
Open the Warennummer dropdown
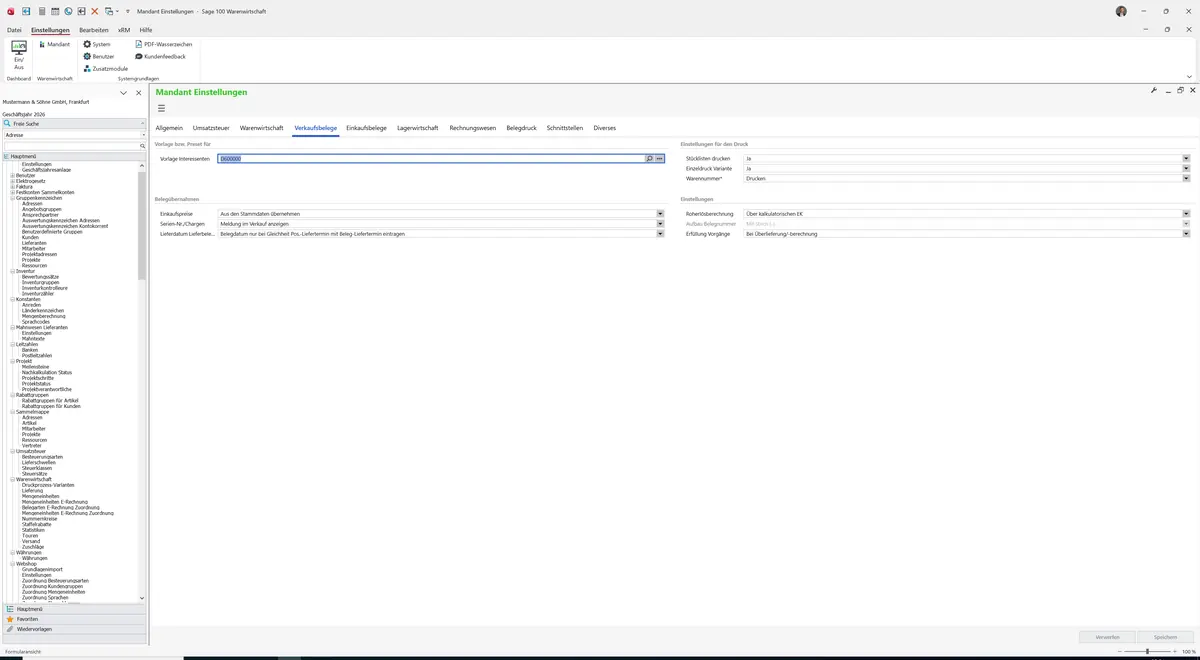click(1187, 178)
